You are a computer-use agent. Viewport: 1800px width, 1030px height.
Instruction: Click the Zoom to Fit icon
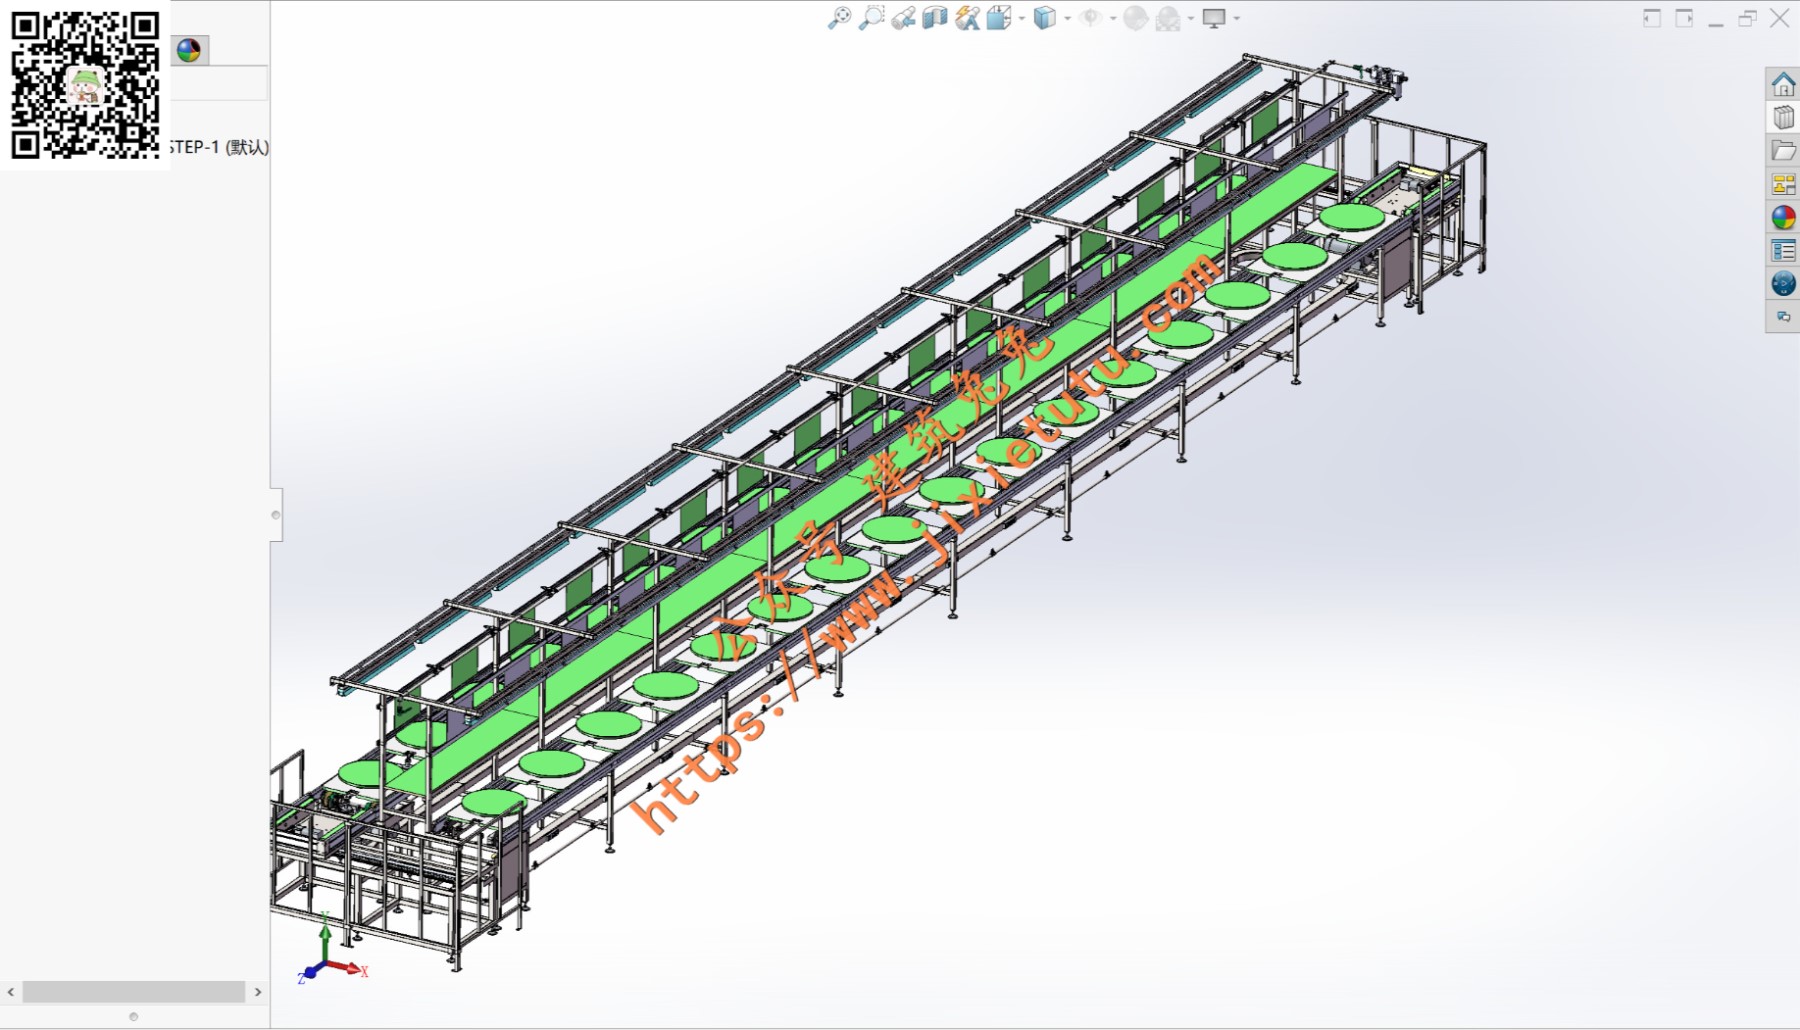pos(839,18)
